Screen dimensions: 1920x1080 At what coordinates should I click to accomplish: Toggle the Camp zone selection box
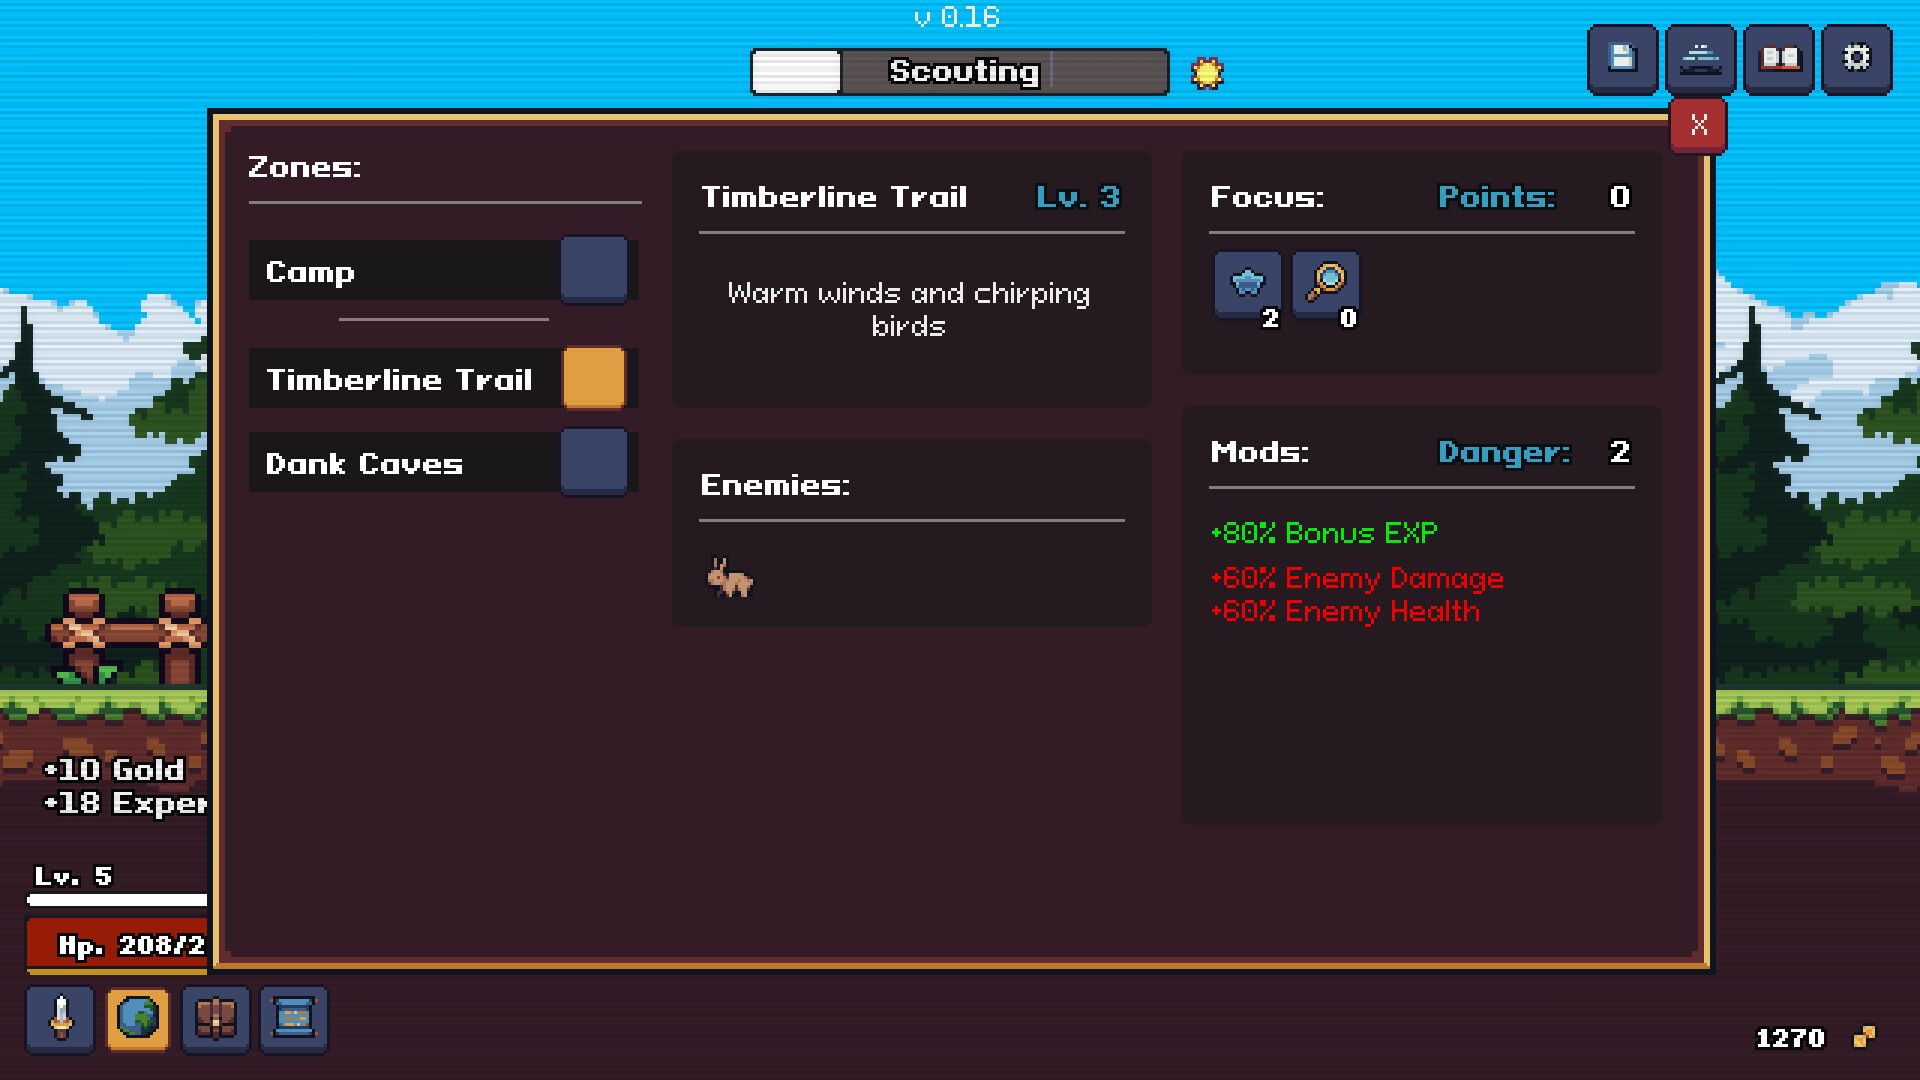coord(594,270)
